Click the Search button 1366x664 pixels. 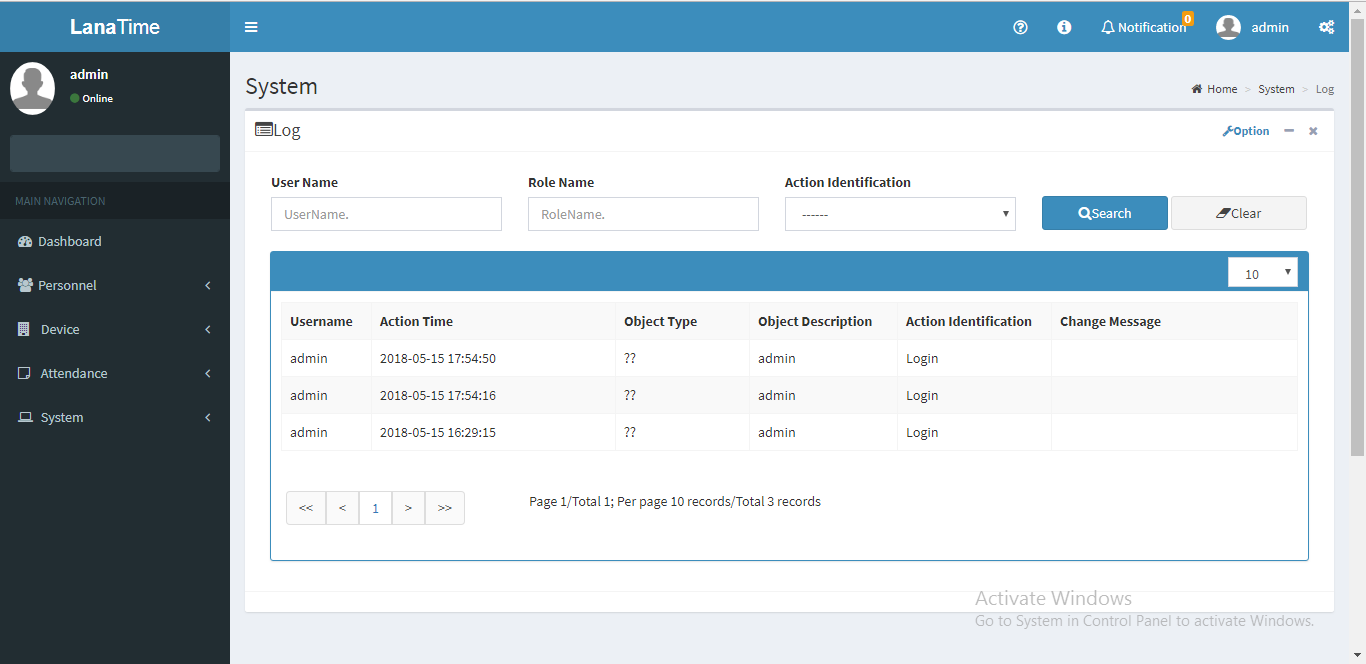[x=1104, y=212]
